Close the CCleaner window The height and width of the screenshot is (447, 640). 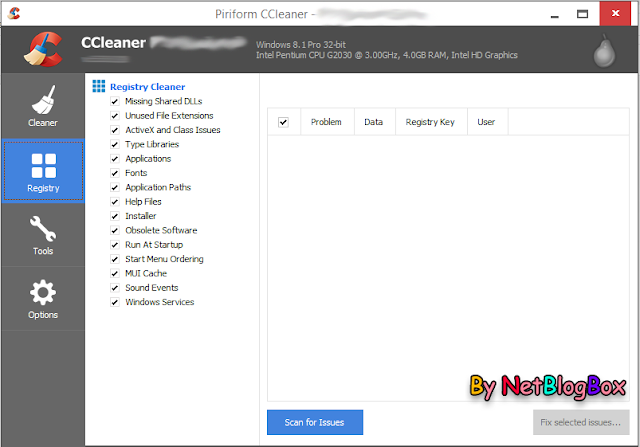[x=615, y=13]
